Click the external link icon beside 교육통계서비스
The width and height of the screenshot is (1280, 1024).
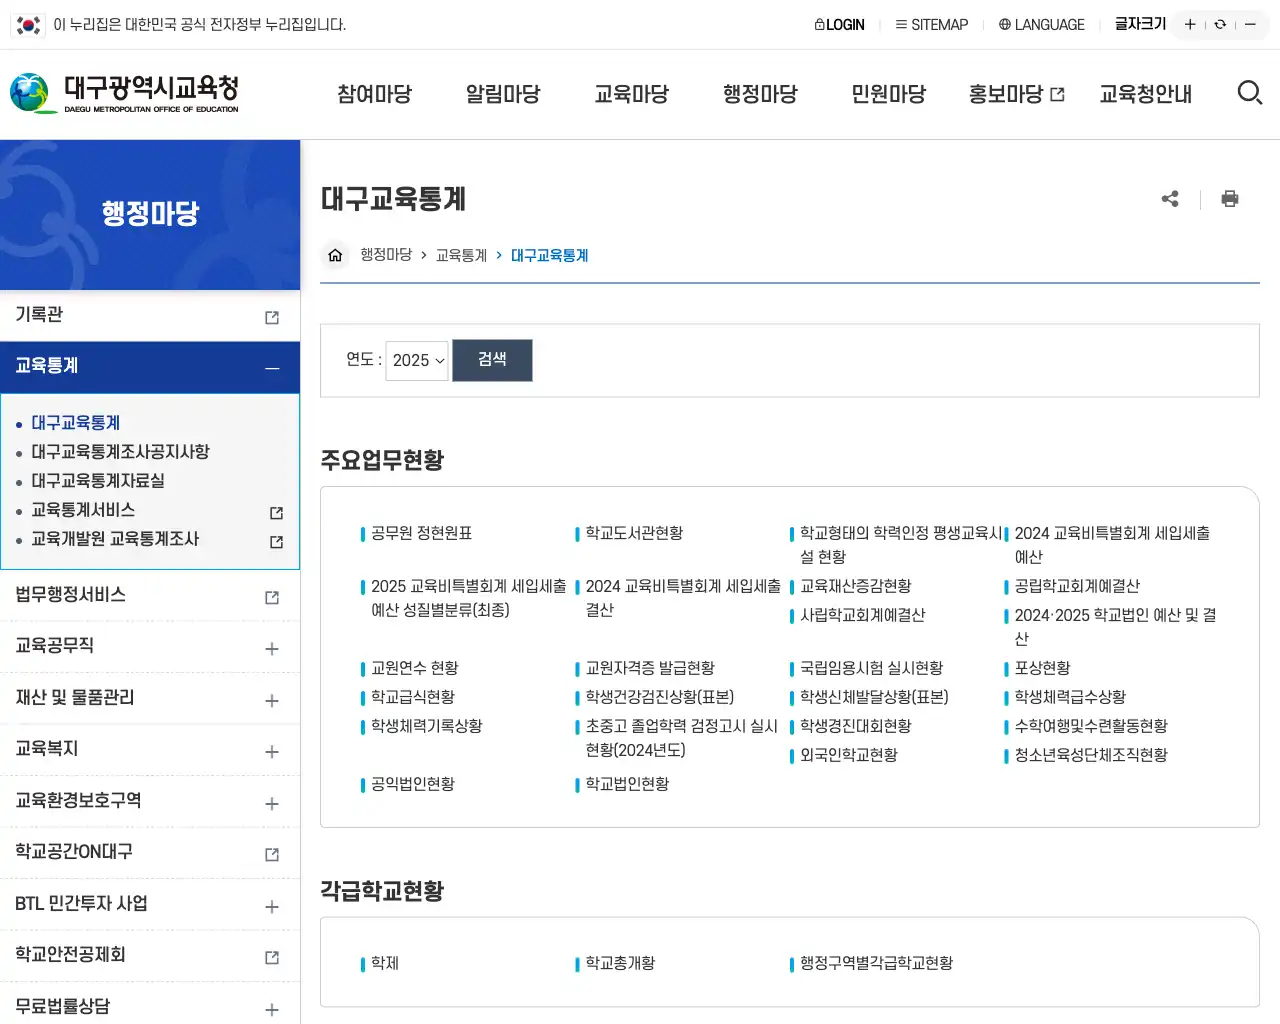[x=275, y=512]
